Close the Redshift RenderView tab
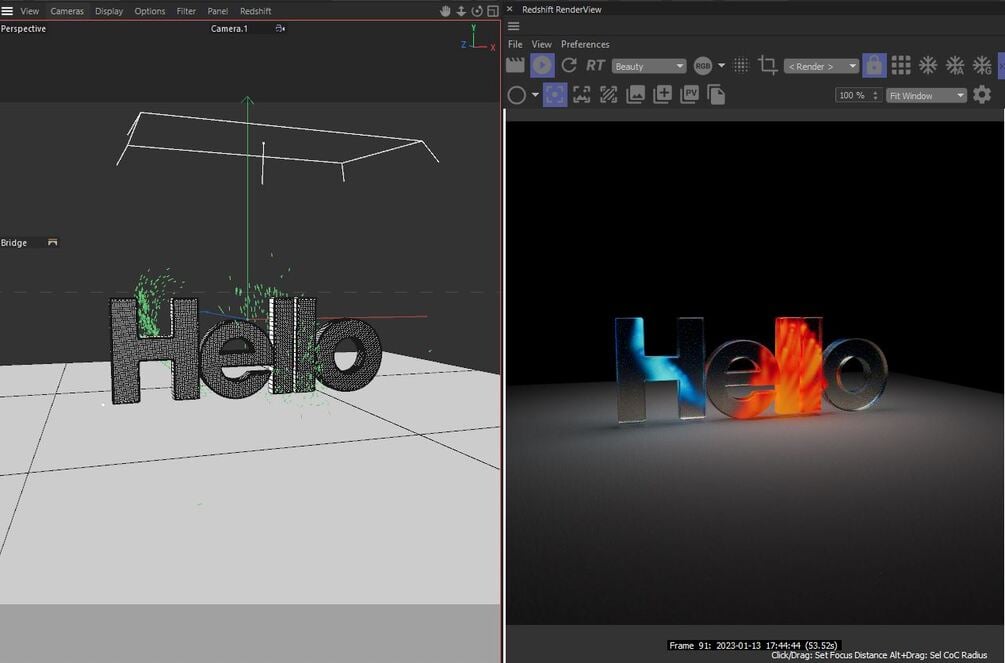The height and width of the screenshot is (663, 1005). click(510, 9)
